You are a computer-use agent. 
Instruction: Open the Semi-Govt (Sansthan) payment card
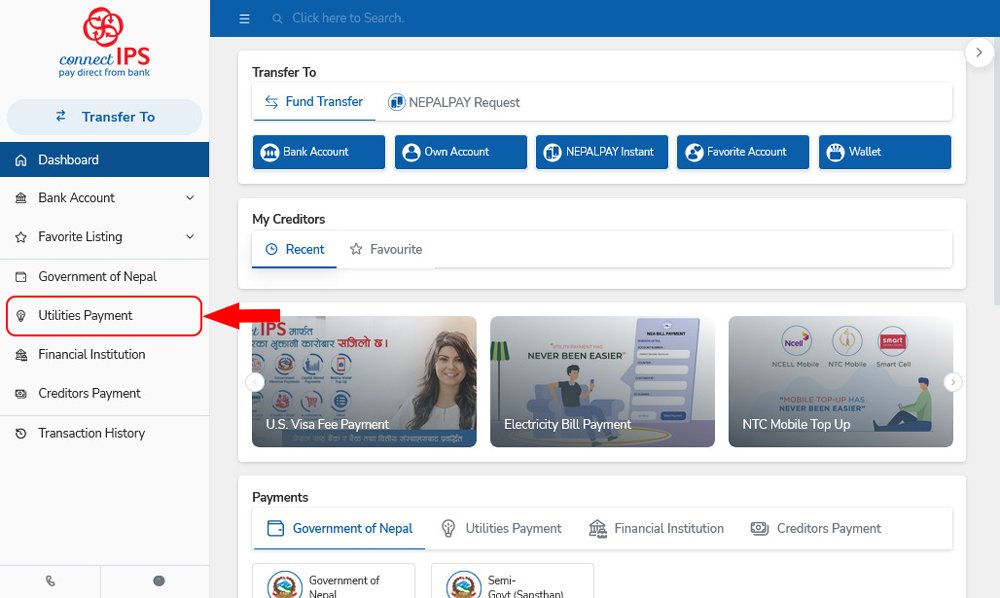512,581
